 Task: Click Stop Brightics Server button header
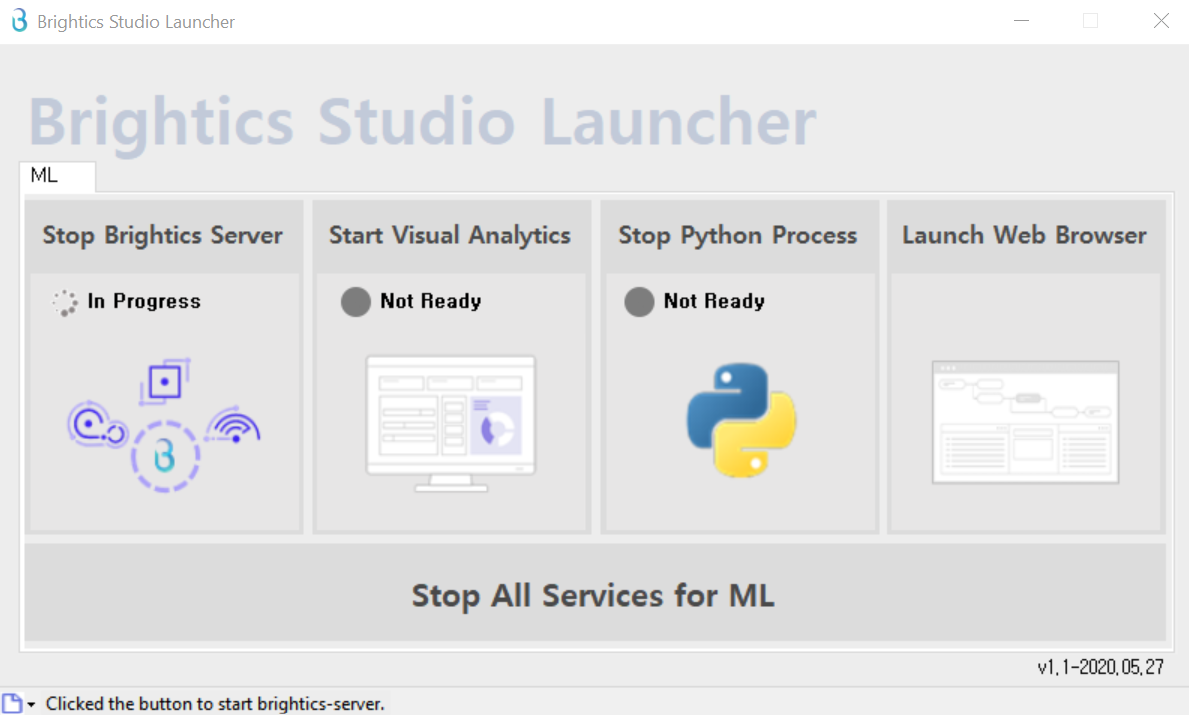pos(164,236)
